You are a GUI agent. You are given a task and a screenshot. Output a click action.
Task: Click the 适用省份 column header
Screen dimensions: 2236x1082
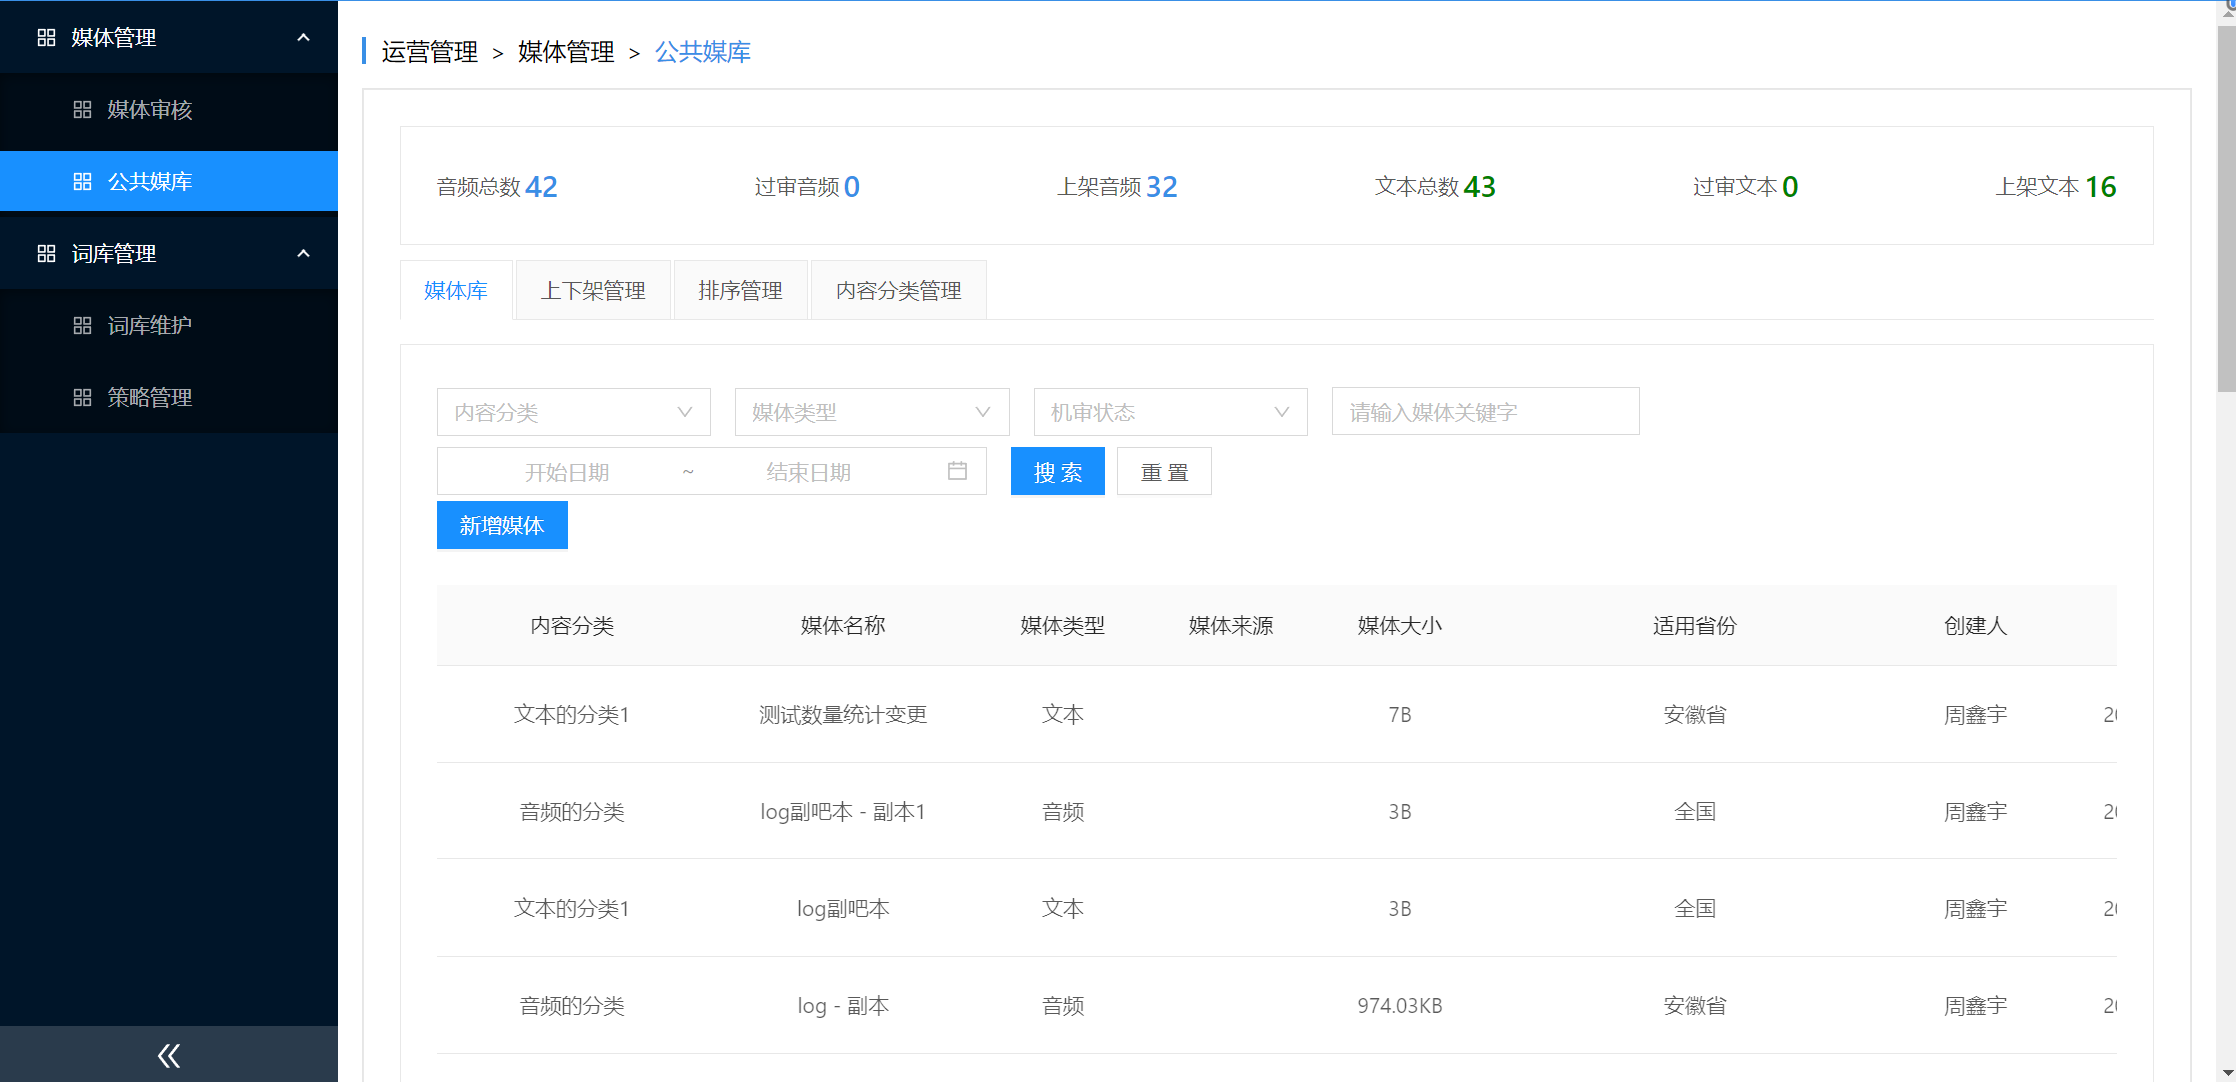pyautogui.click(x=1695, y=626)
